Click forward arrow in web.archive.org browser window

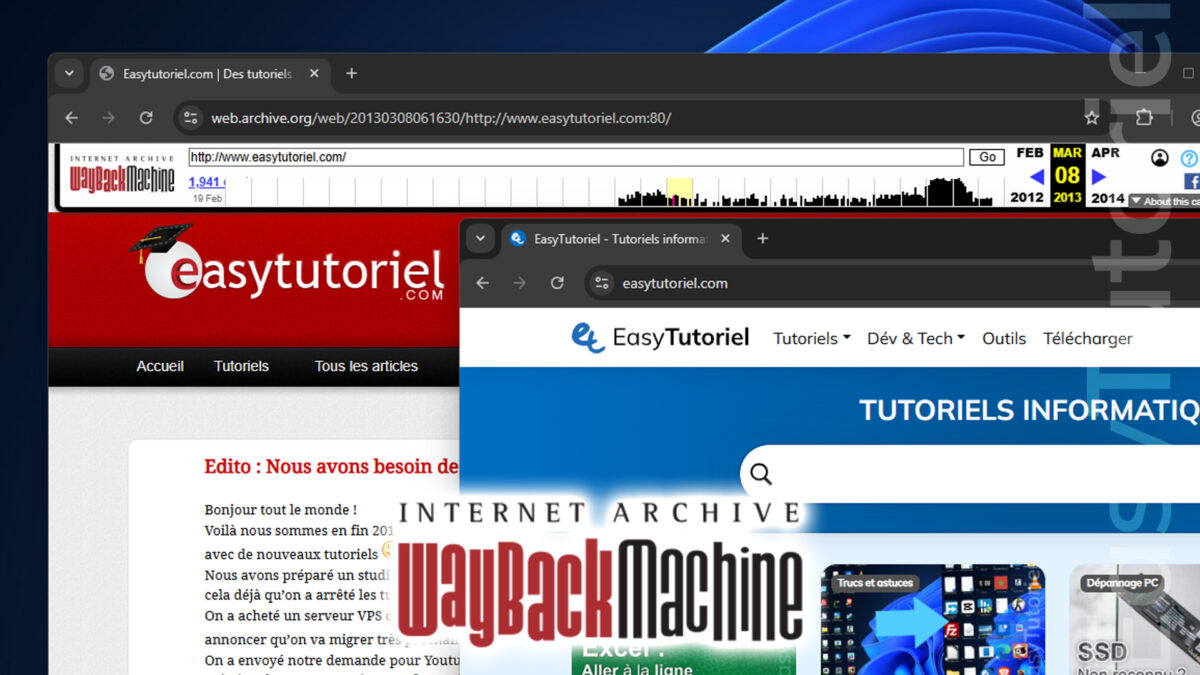108,118
